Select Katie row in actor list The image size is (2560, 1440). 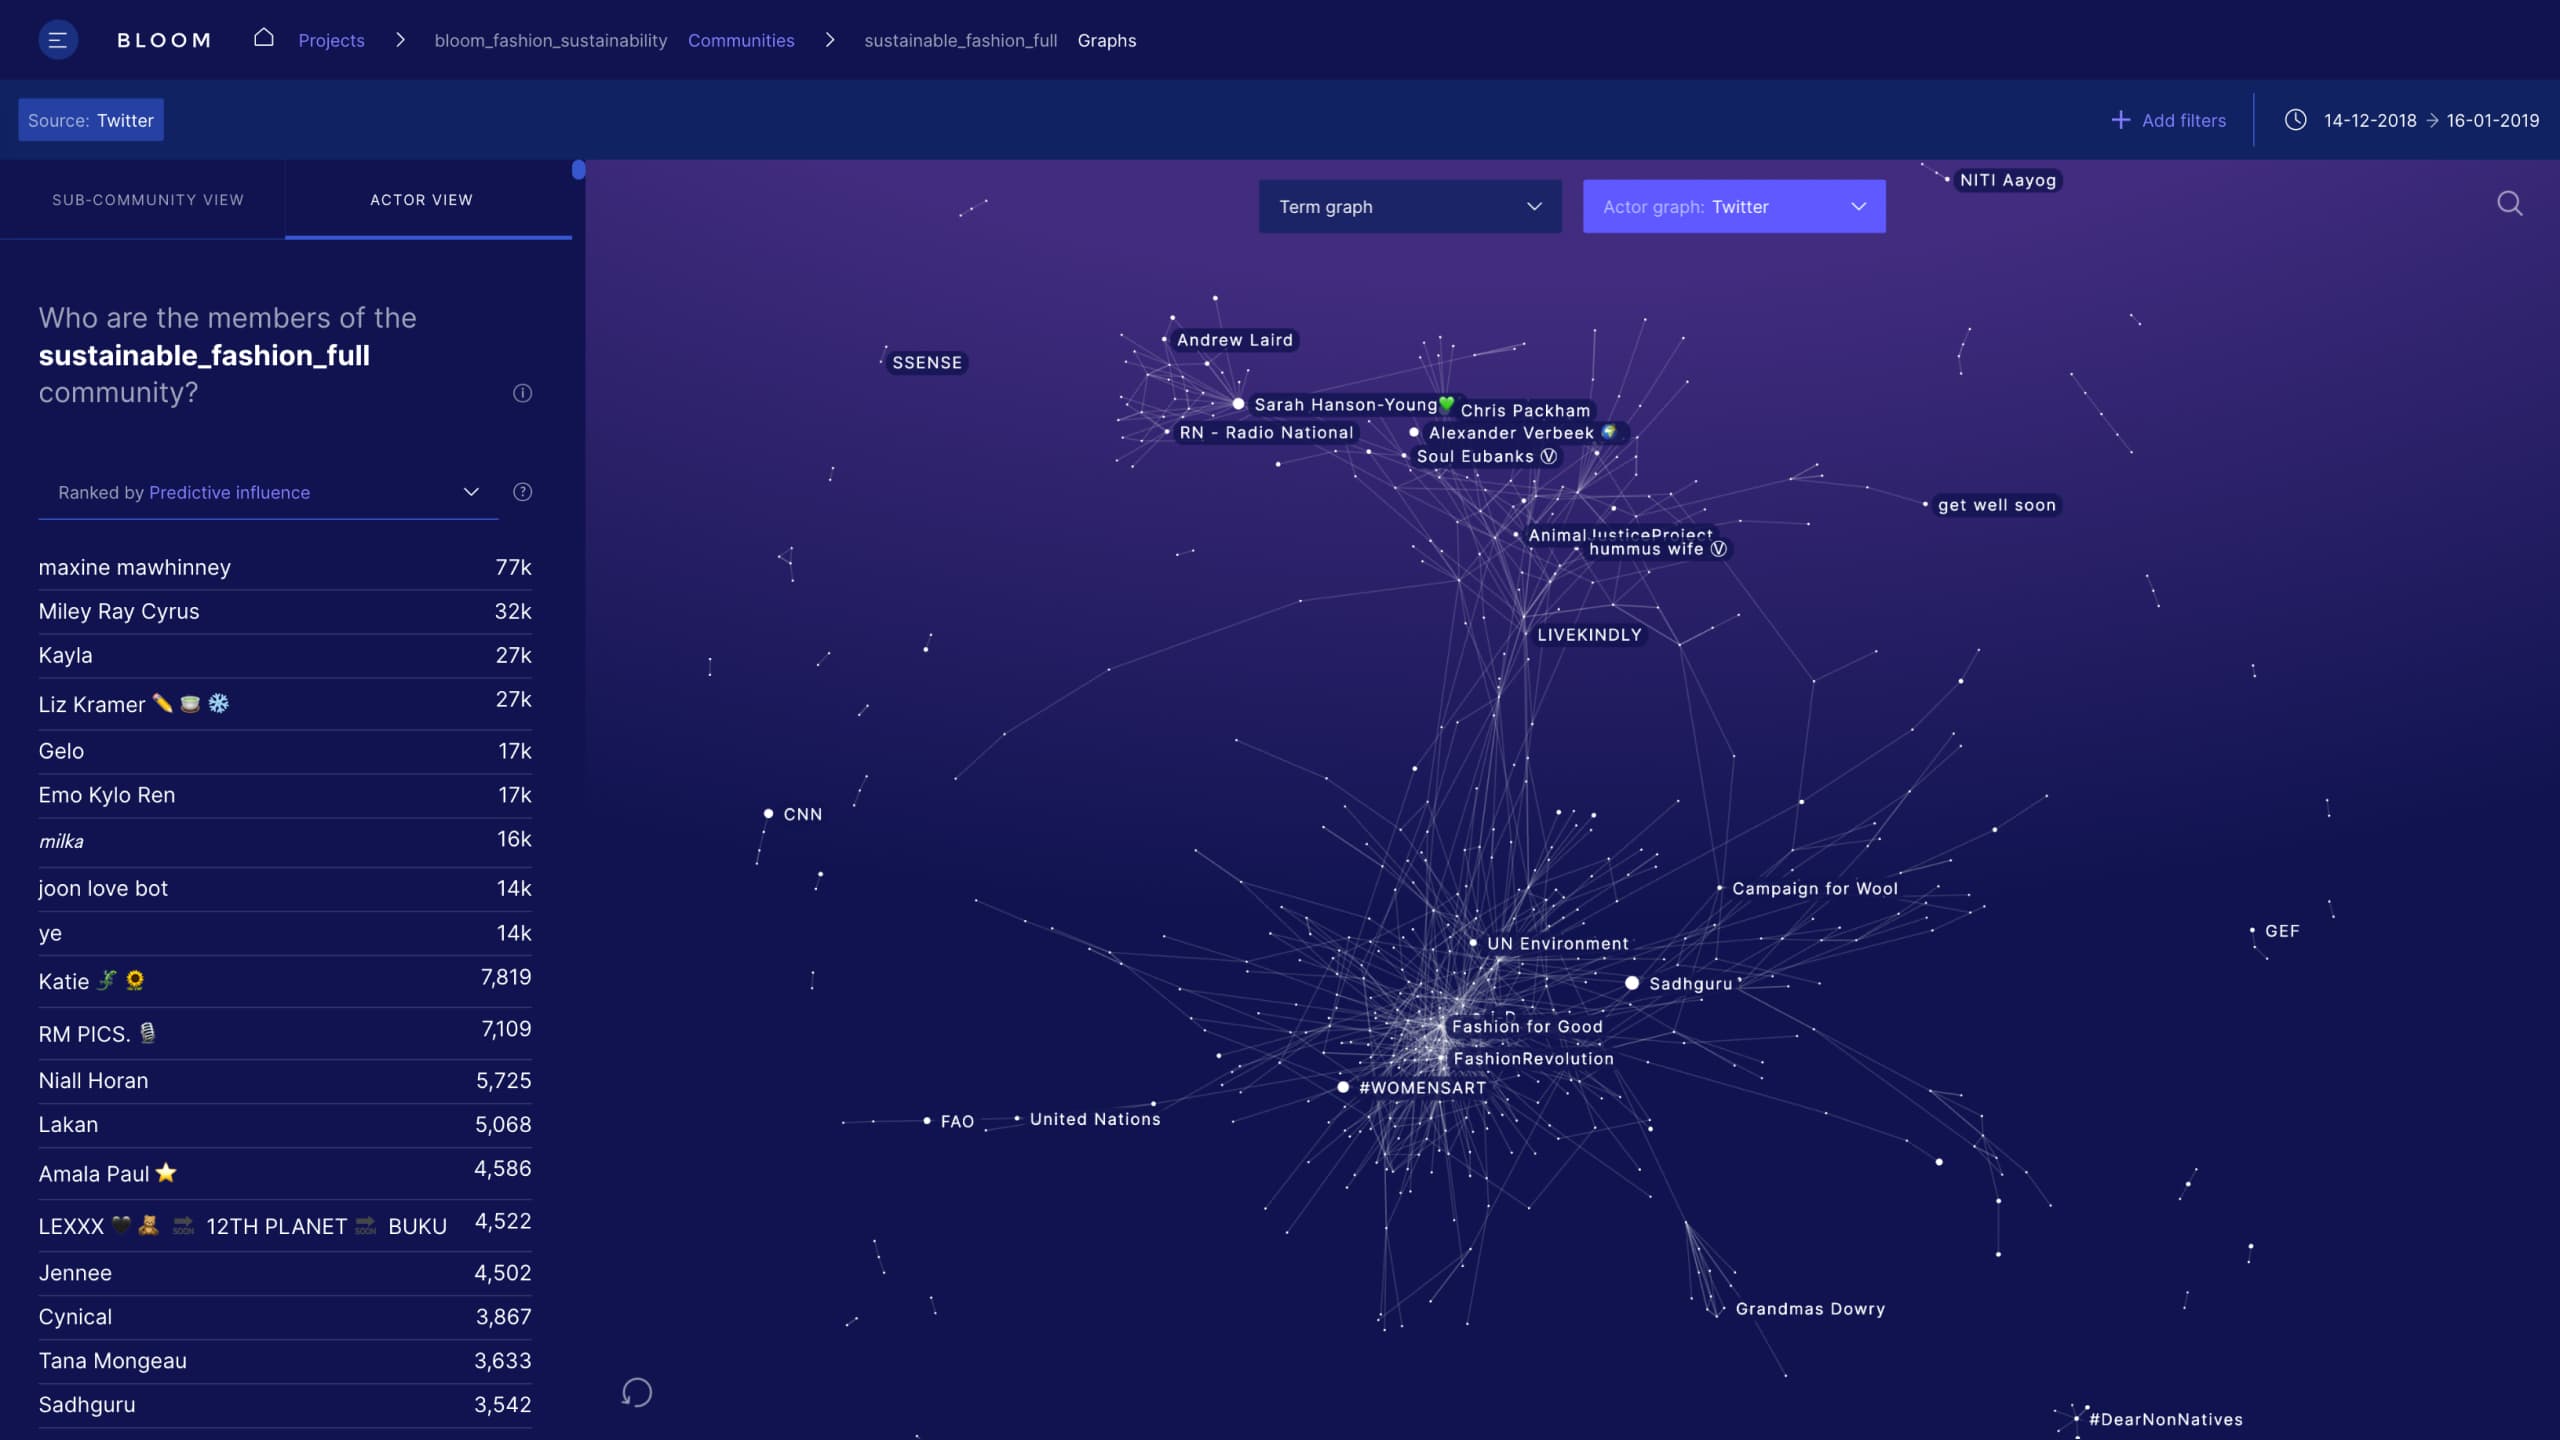click(x=285, y=980)
